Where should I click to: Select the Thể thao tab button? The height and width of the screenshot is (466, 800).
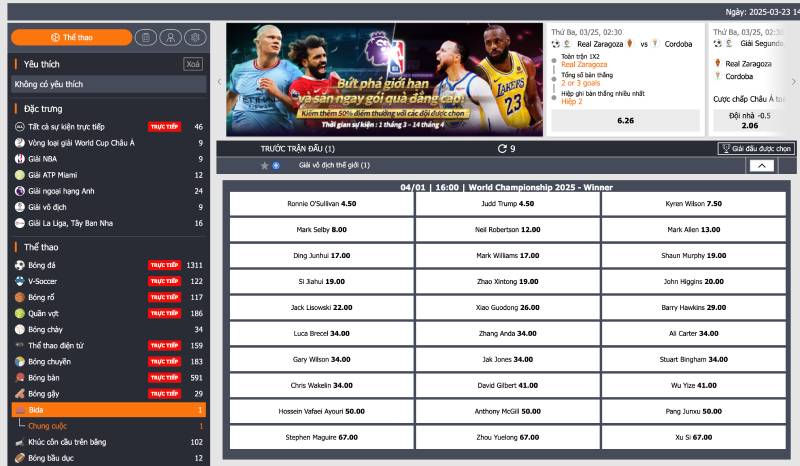pos(71,37)
